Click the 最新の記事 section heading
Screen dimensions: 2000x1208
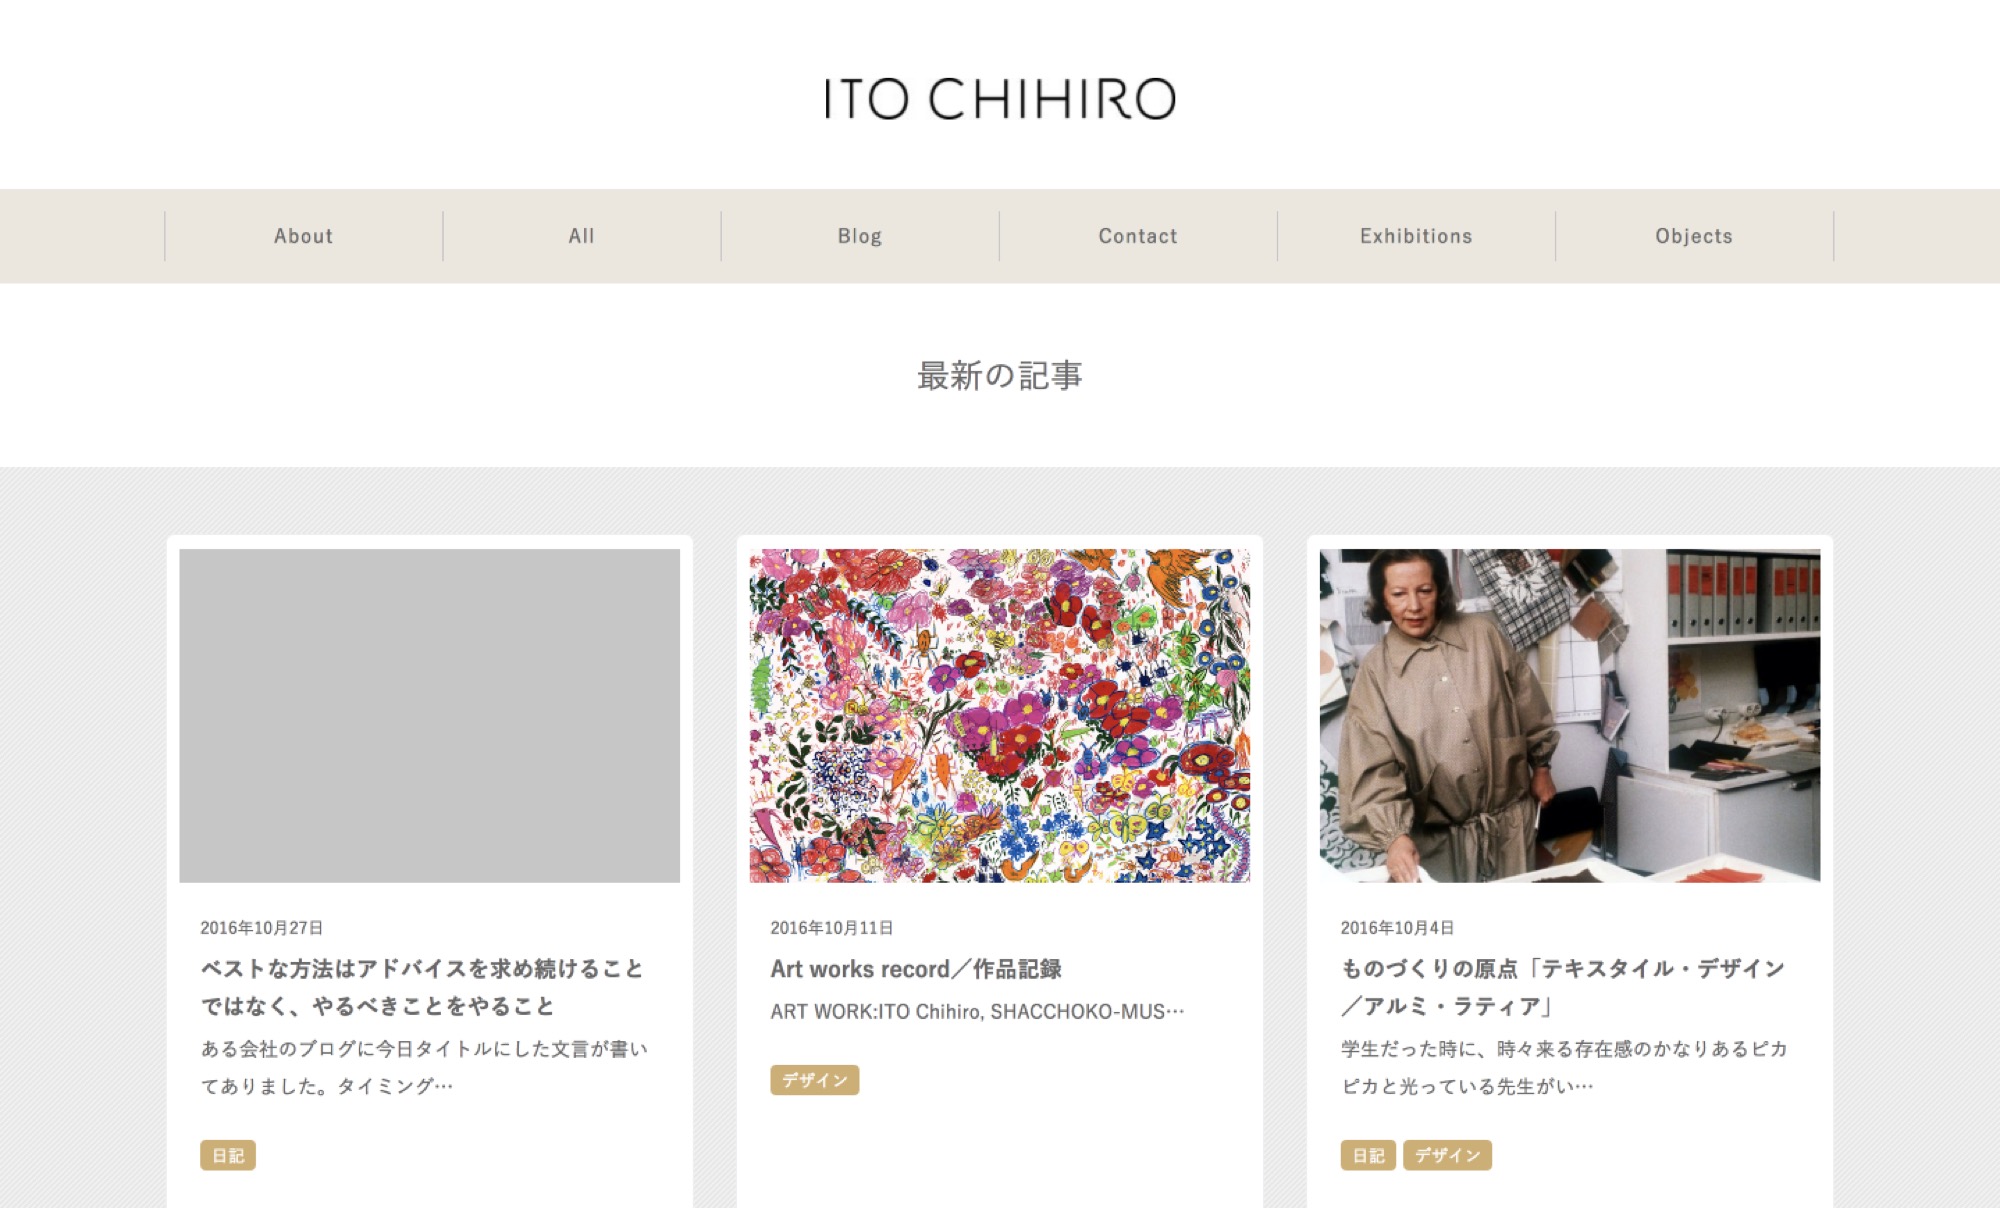pyautogui.click(x=1000, y=376)
